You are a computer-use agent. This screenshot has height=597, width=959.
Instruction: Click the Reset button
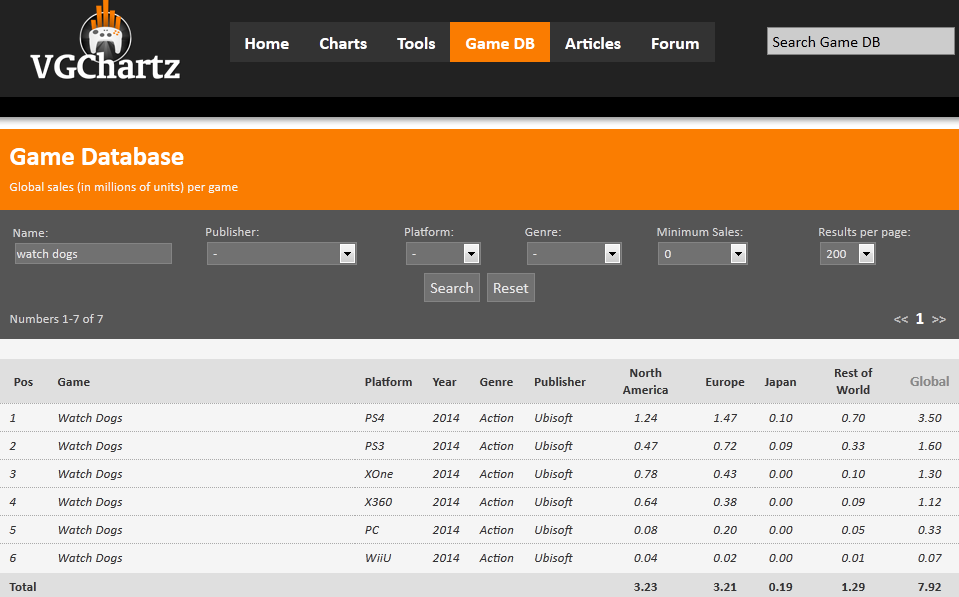(510, 288)
